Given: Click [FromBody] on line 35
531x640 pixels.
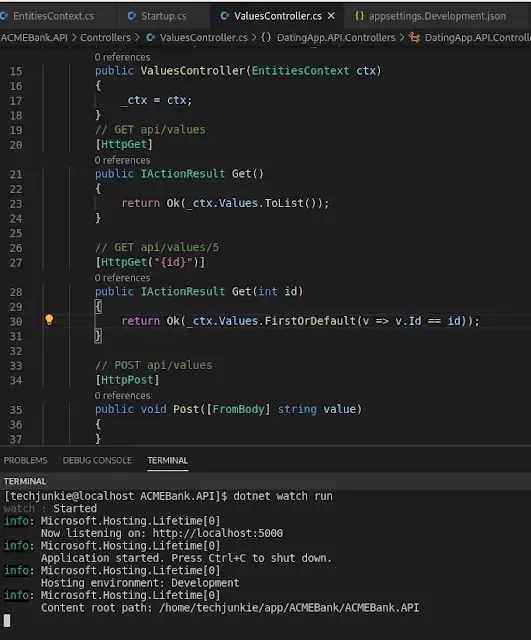Looking at the screenshot, I should tap(239, 409).
